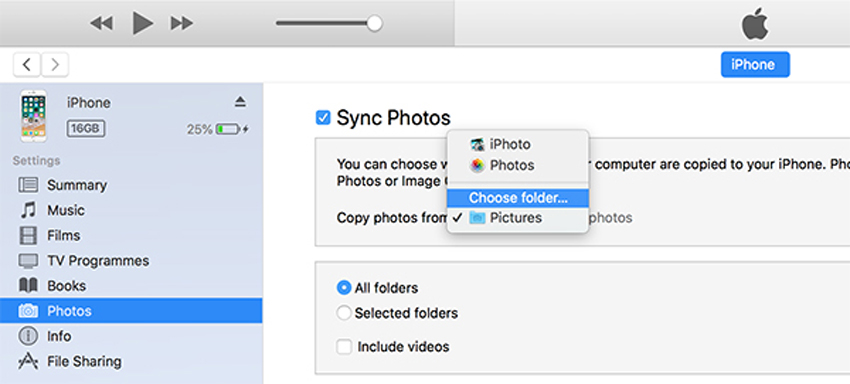Open the Summary settings section

[x=131, y=185]
